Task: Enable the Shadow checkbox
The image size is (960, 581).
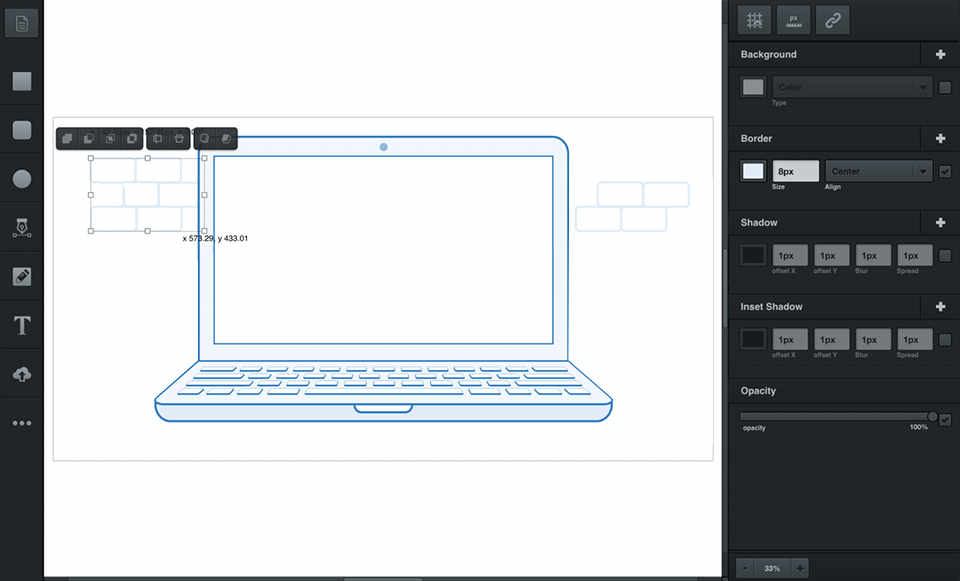Action: pos(945,255)
